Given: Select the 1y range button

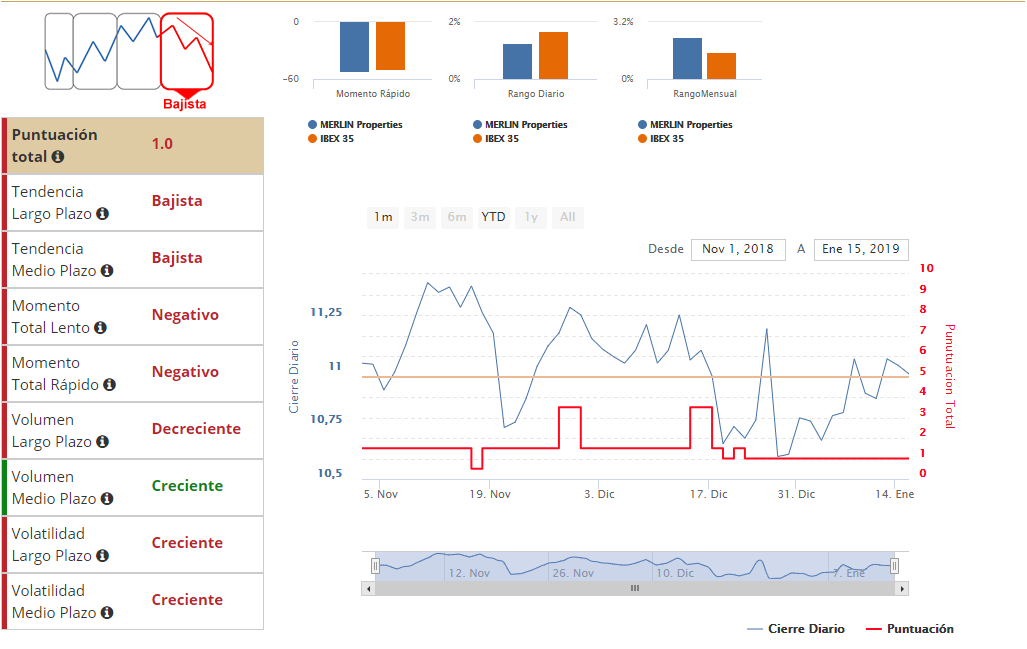Looking at the screenshot, I should [531, 217].
